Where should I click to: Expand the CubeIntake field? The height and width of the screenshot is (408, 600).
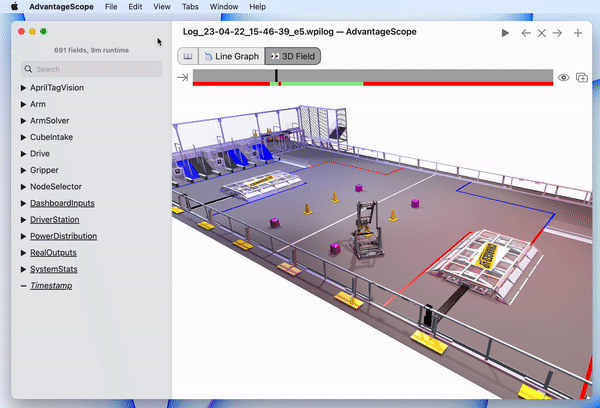coord(23,137)
